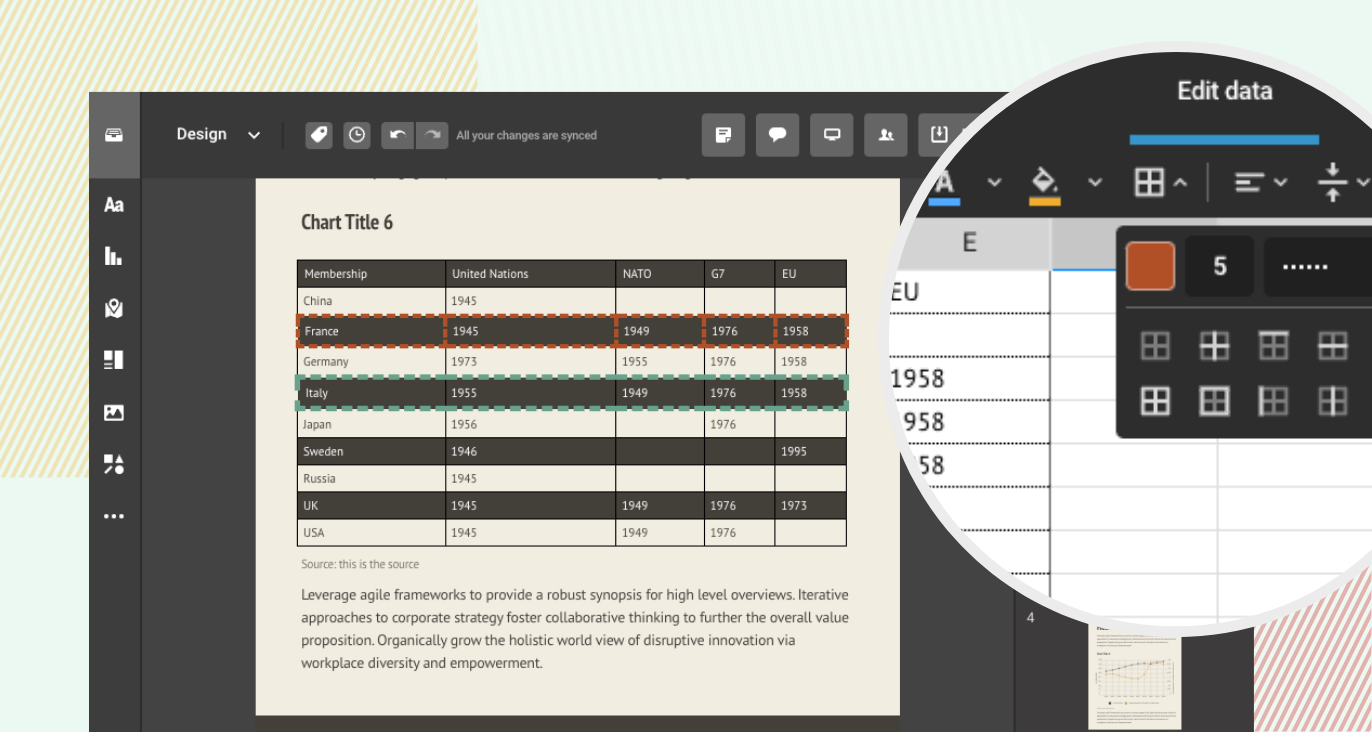Open the text element tool (Aa)
The height and width of the screenshot is (732, 1372).
(x=113, y=205)
